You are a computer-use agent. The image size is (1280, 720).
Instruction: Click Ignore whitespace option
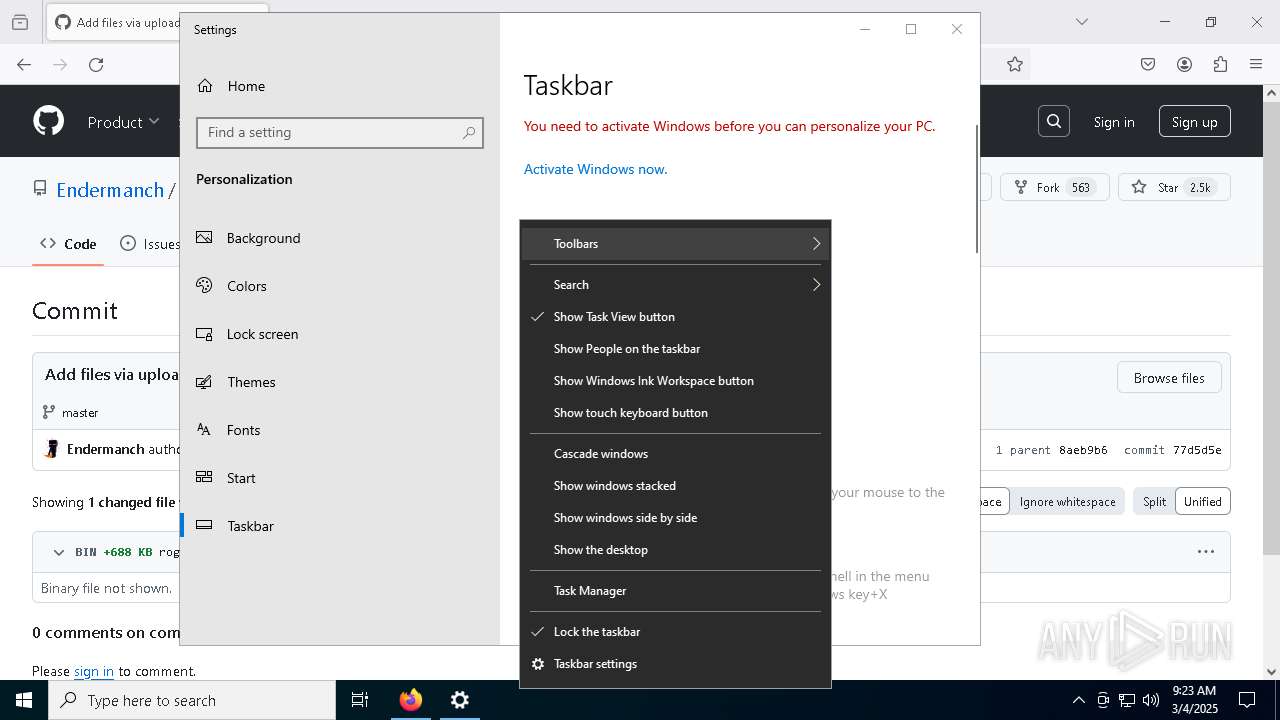pos(1067,502)
